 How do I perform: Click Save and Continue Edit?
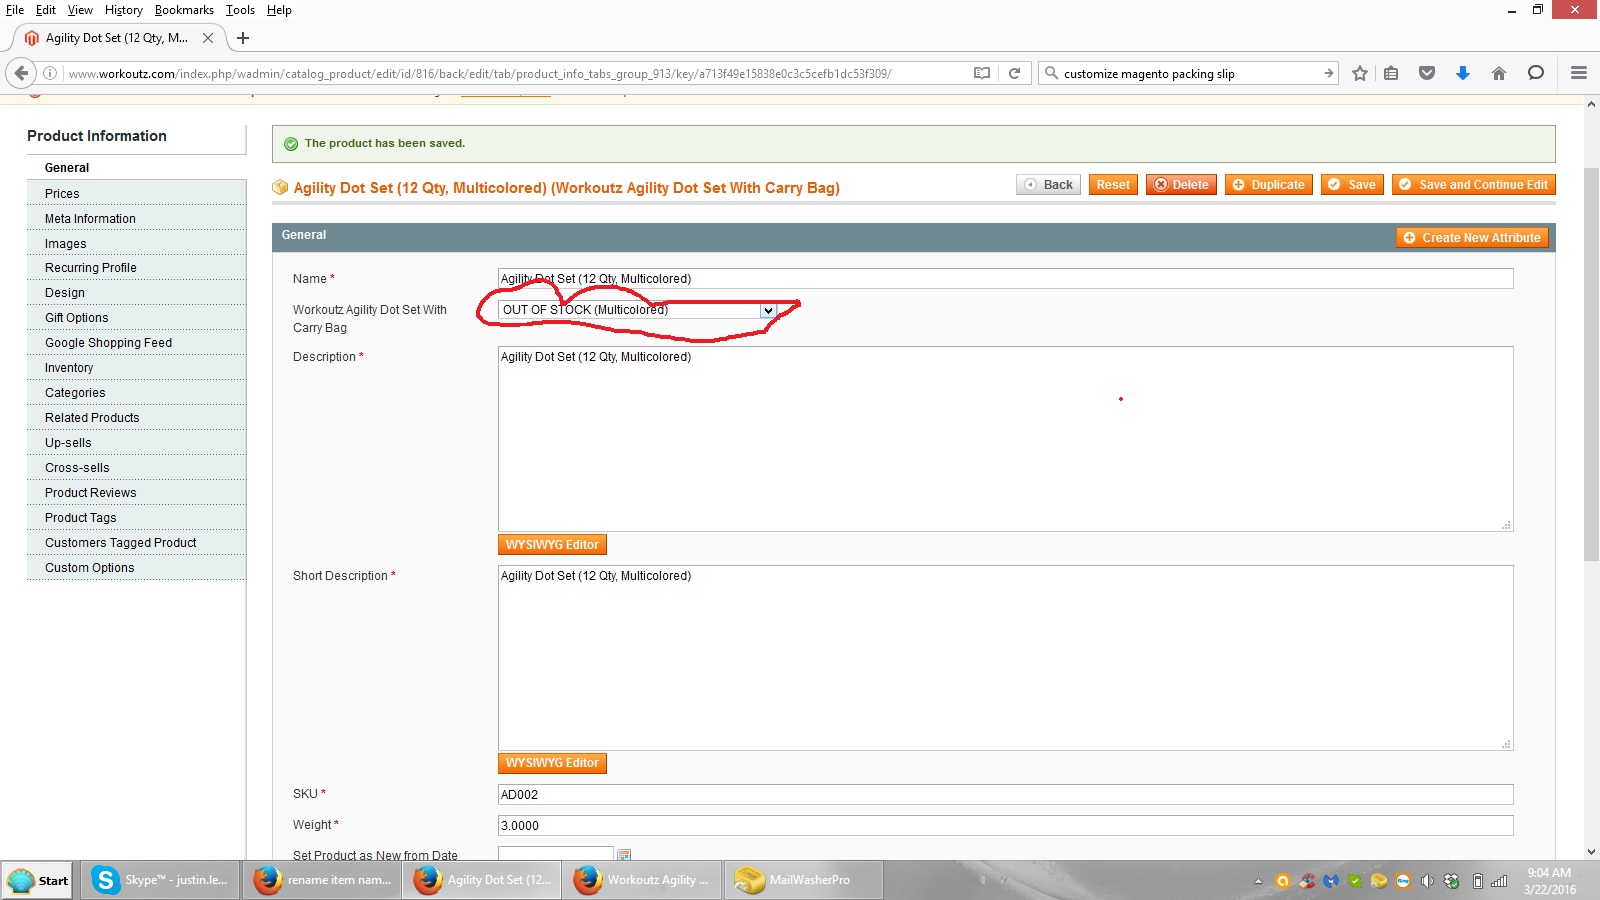point(1473,185)
